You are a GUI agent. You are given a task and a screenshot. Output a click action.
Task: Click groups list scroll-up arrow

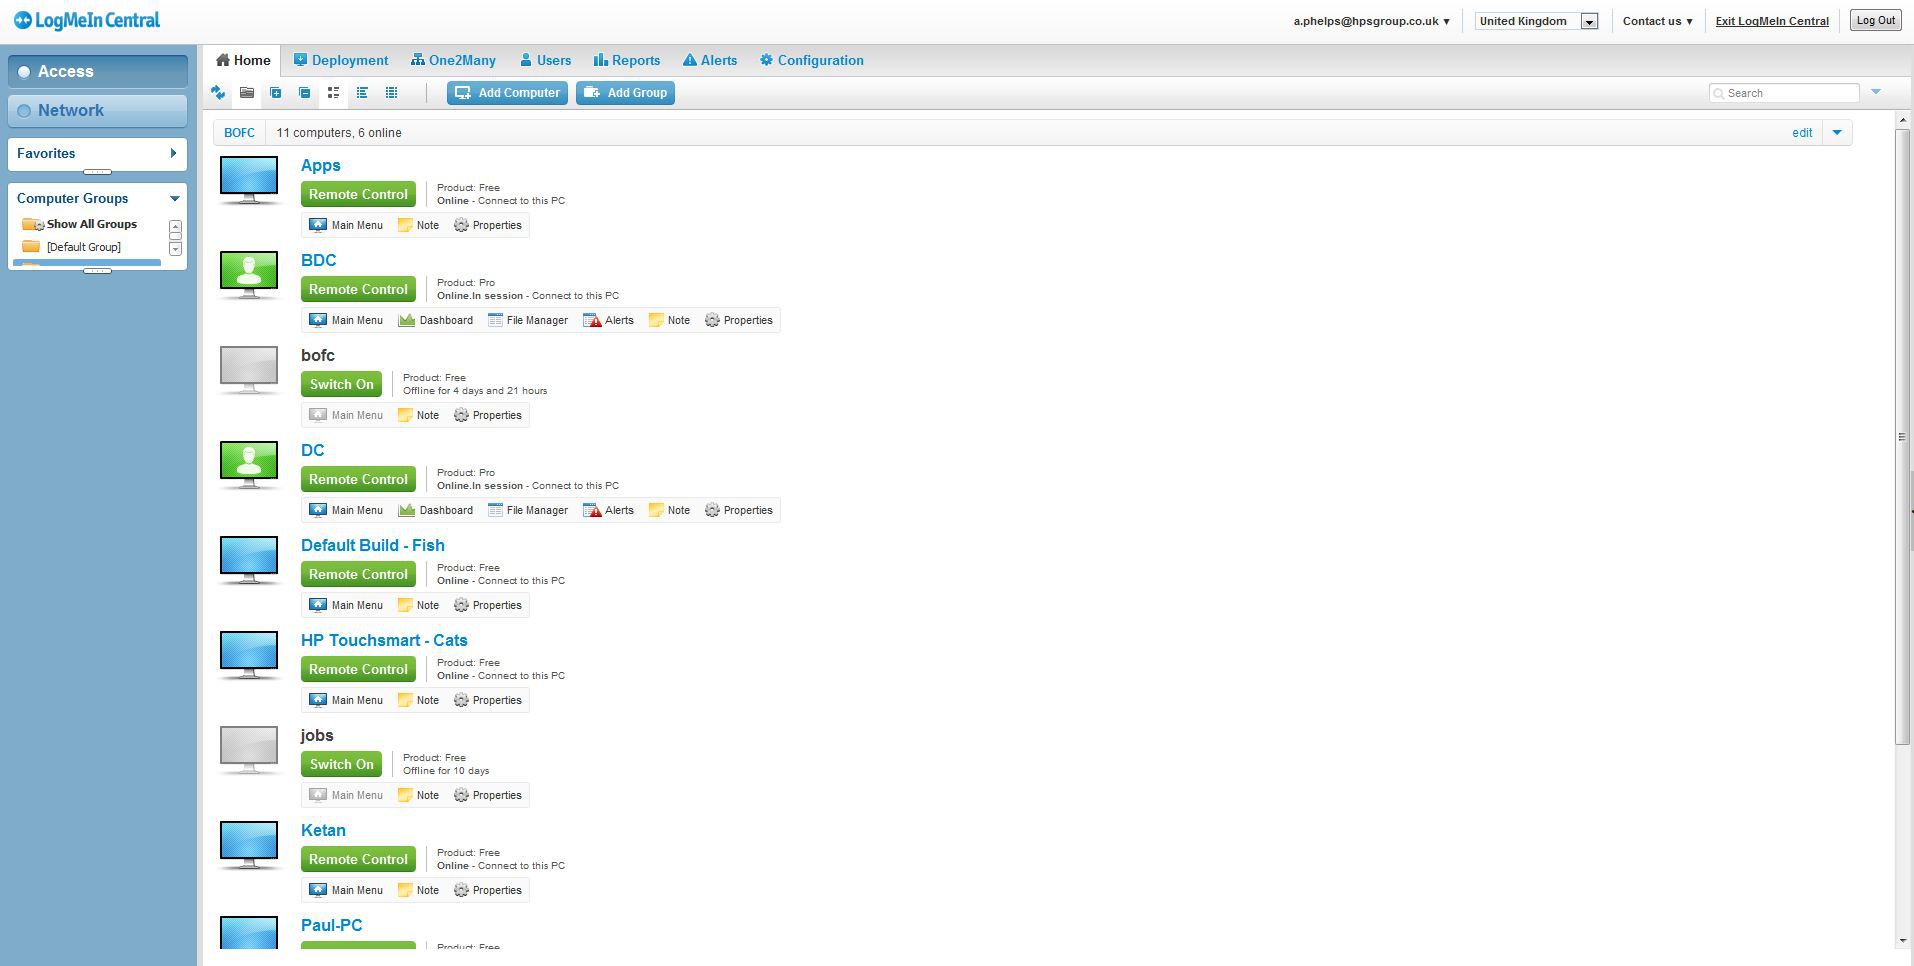click(175, 227)
